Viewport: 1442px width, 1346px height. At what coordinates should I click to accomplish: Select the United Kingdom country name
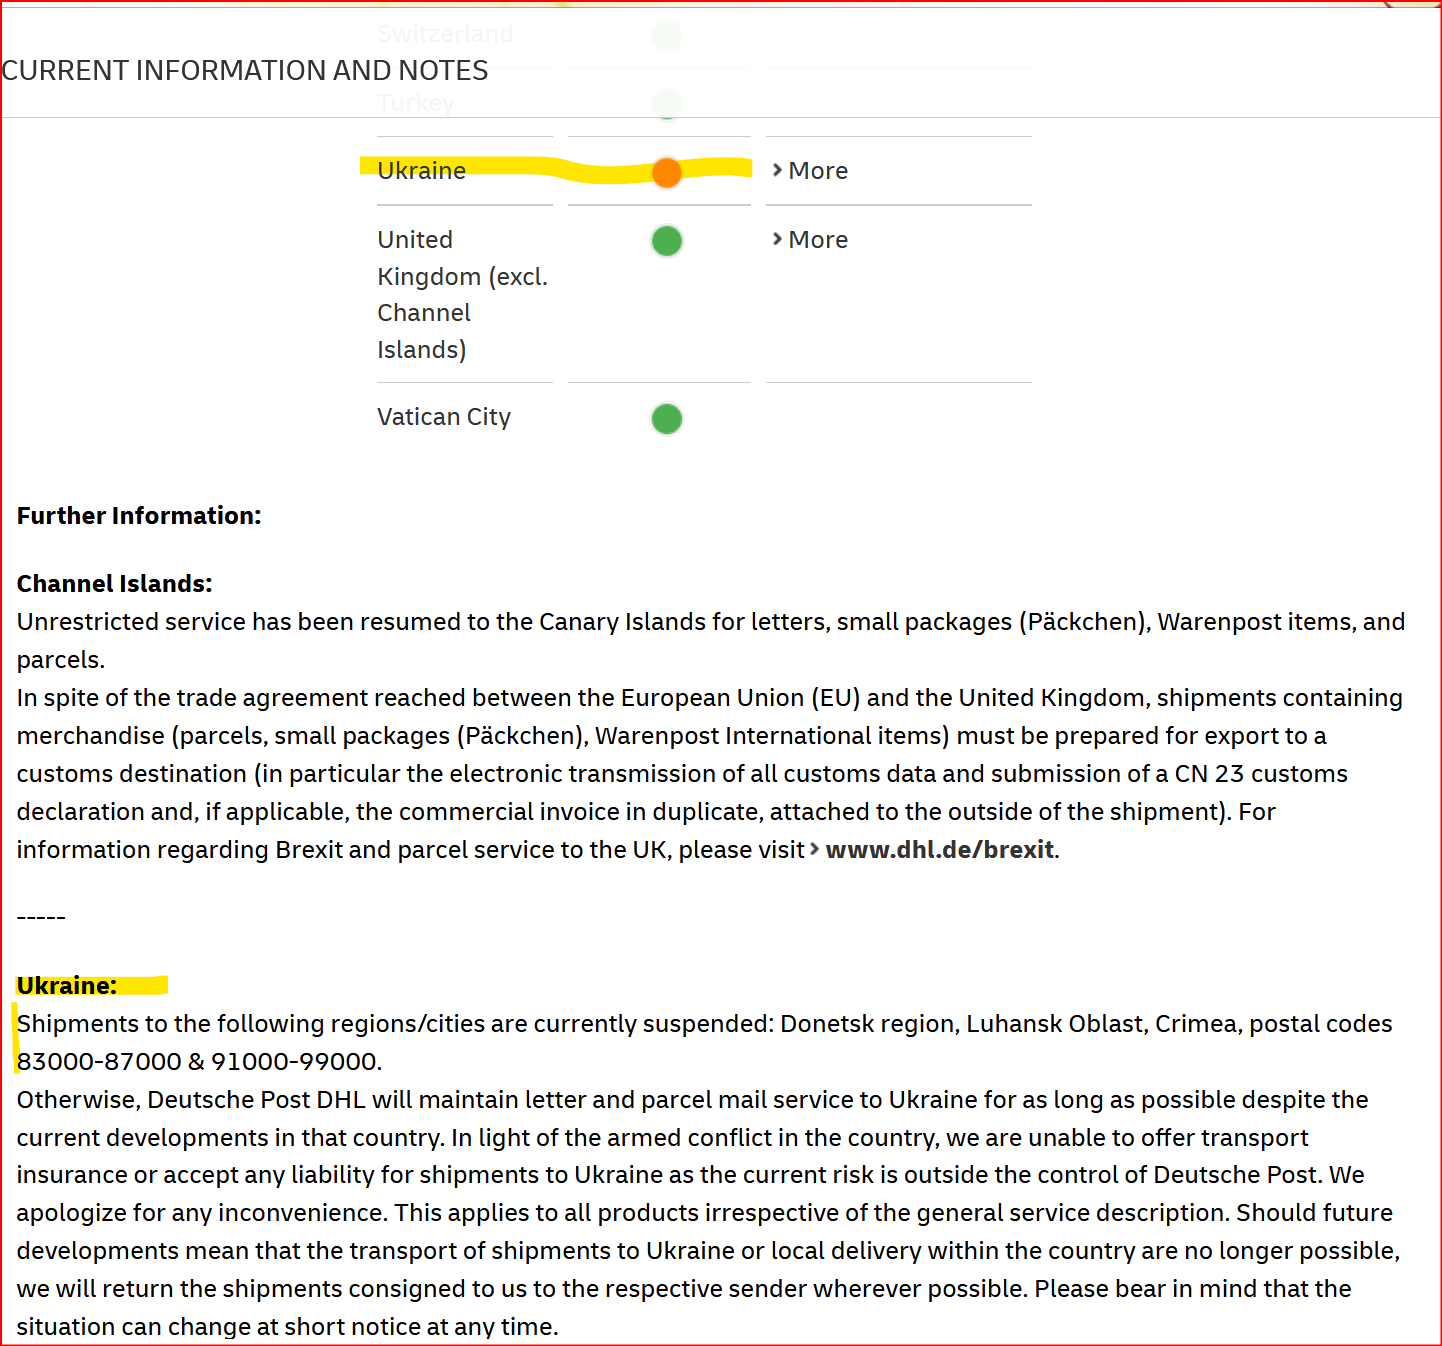pos(462,294)
